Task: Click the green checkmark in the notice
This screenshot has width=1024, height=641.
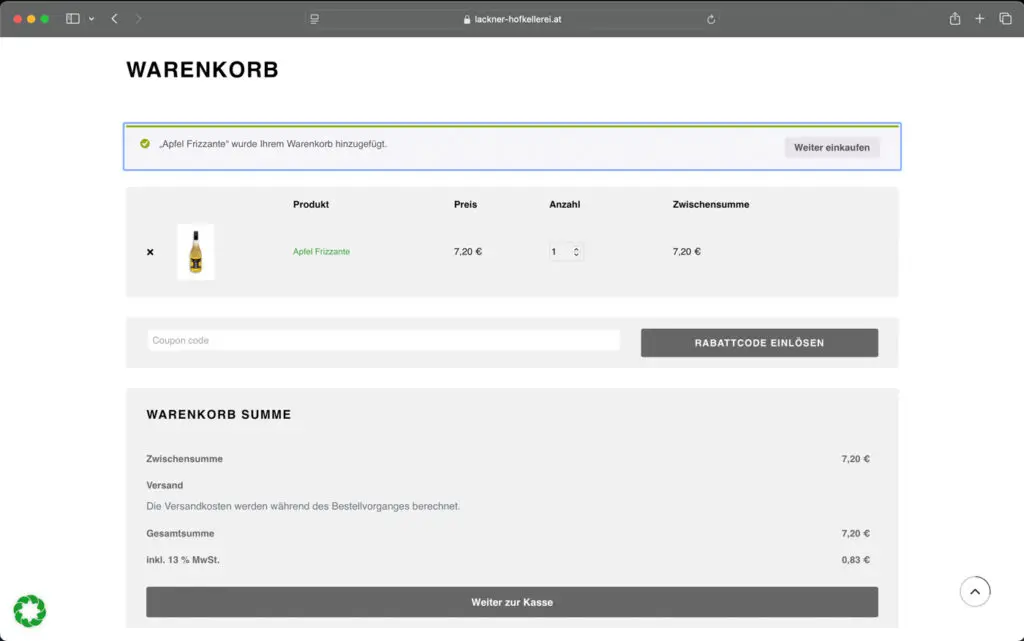Action: click(x=146, y=144)
